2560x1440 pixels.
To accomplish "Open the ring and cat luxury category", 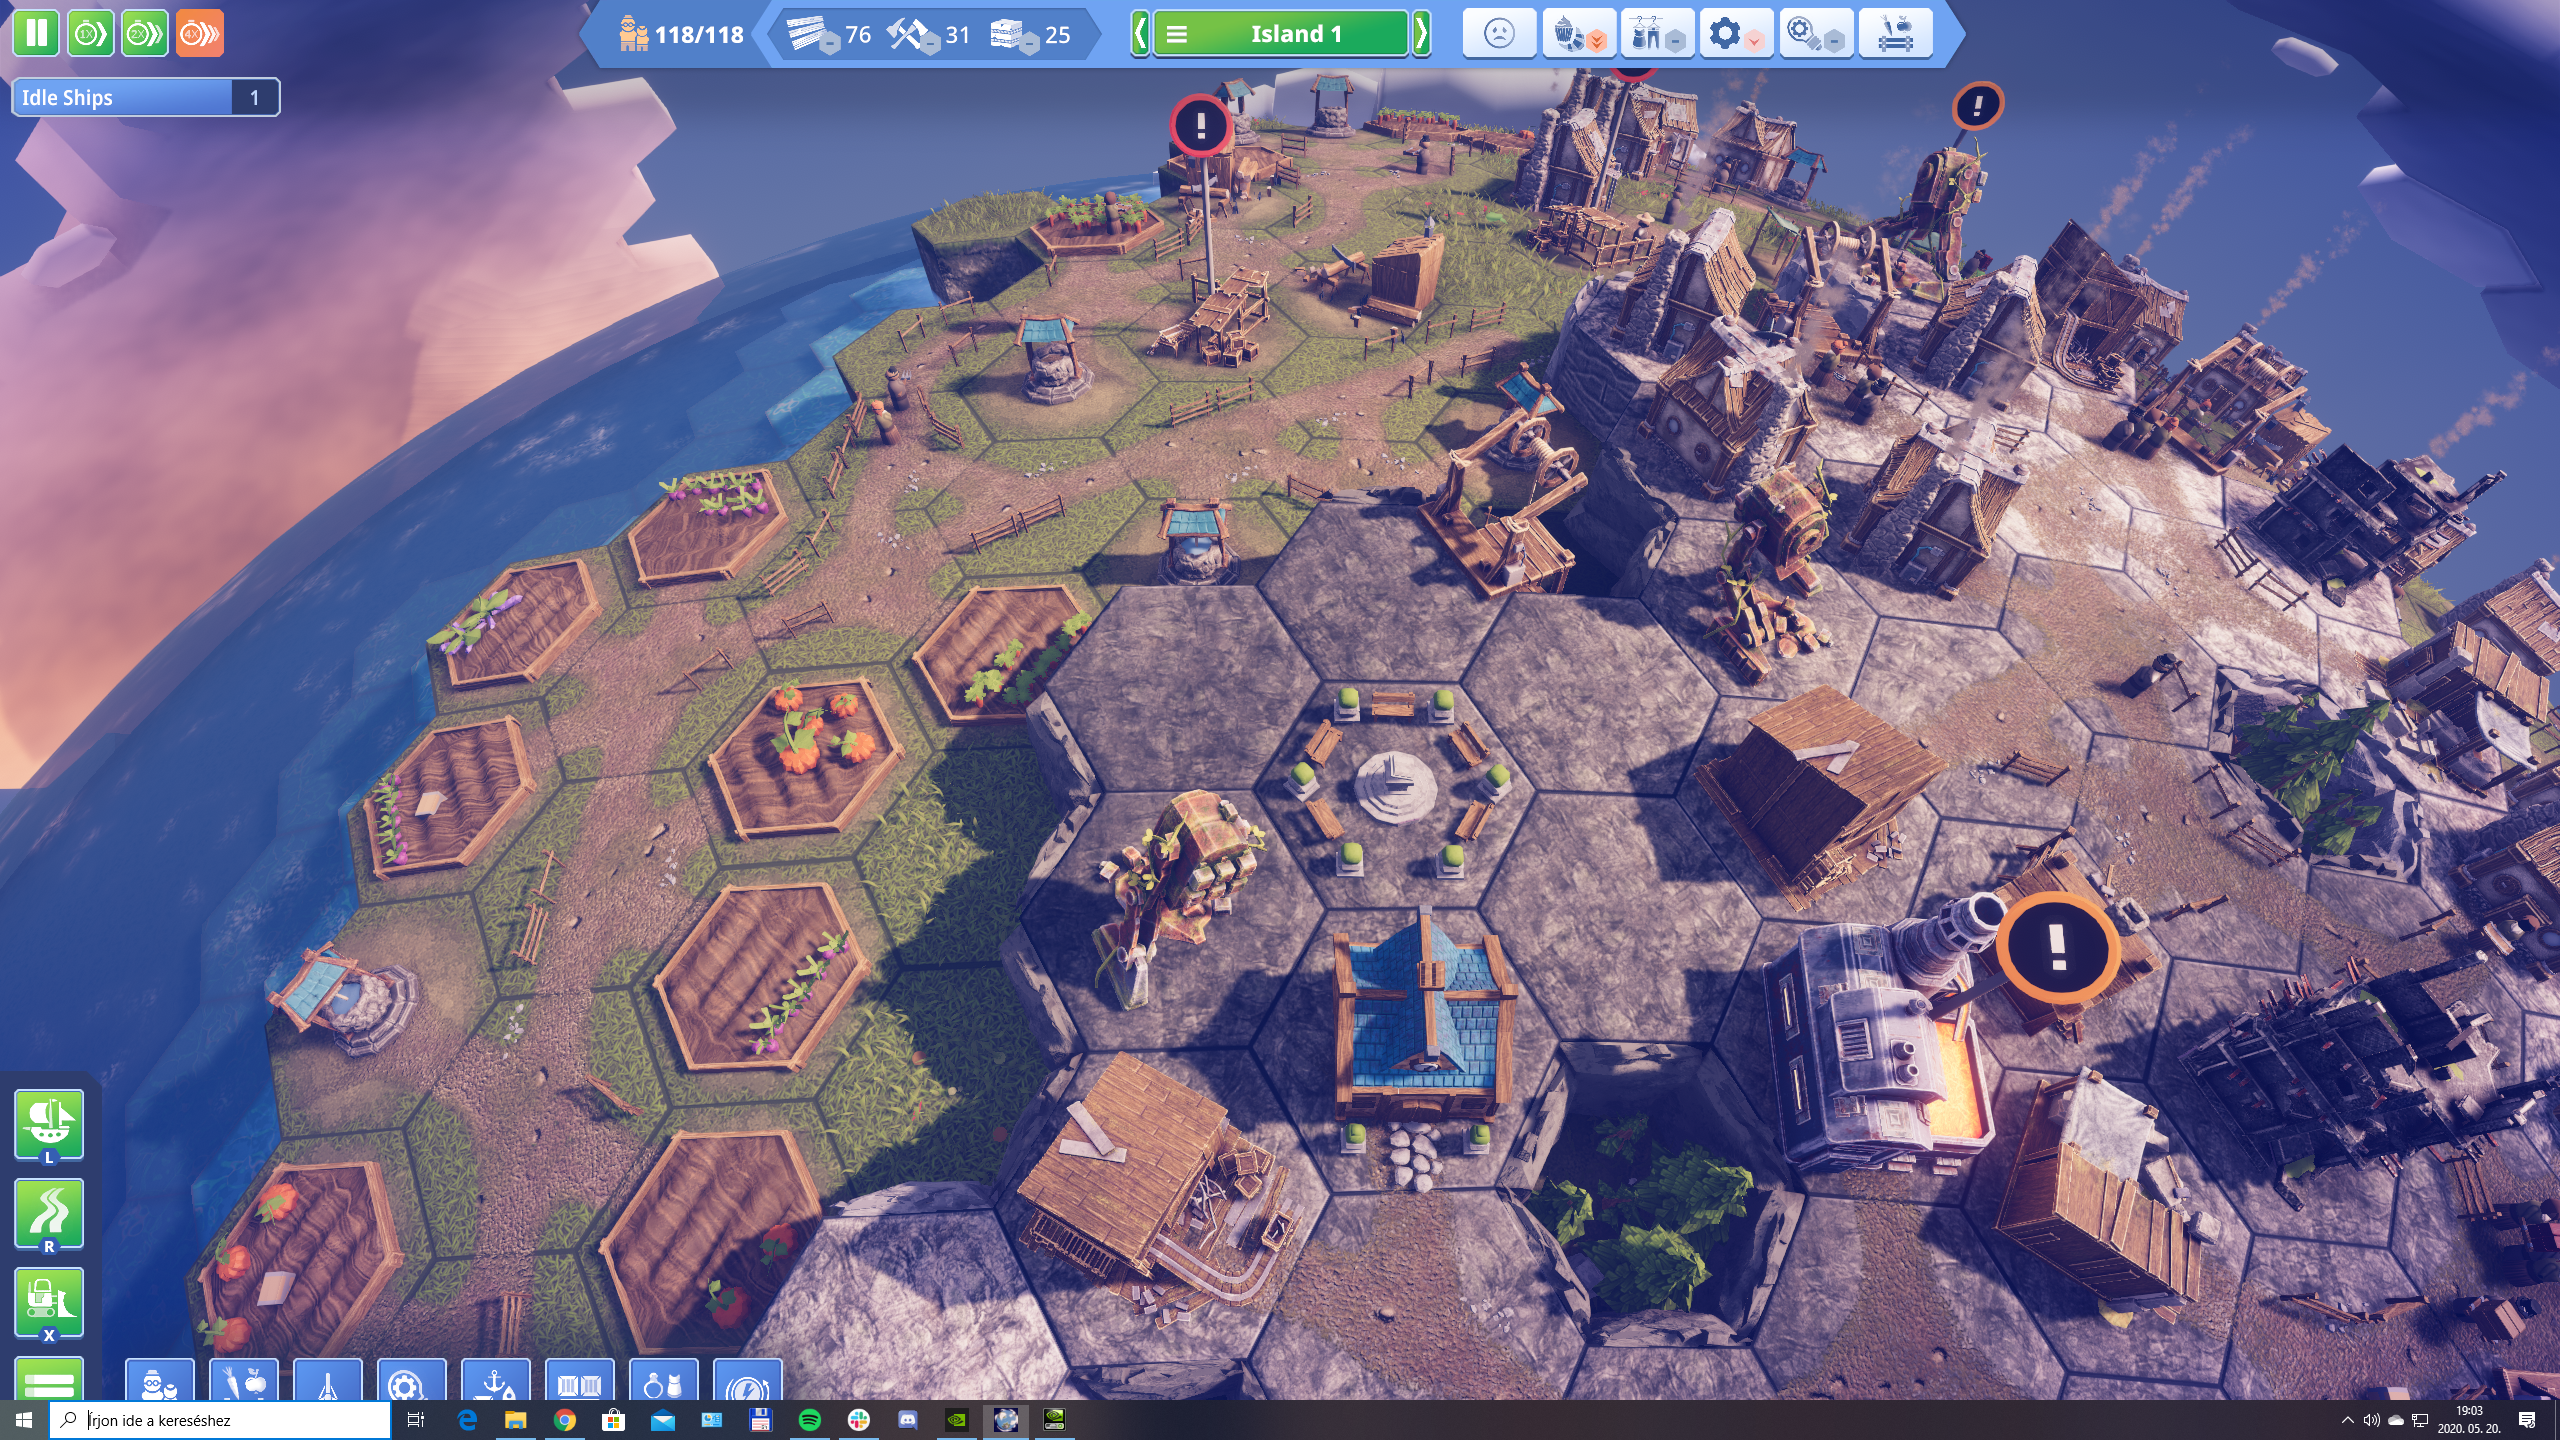I will point(663,1381).
